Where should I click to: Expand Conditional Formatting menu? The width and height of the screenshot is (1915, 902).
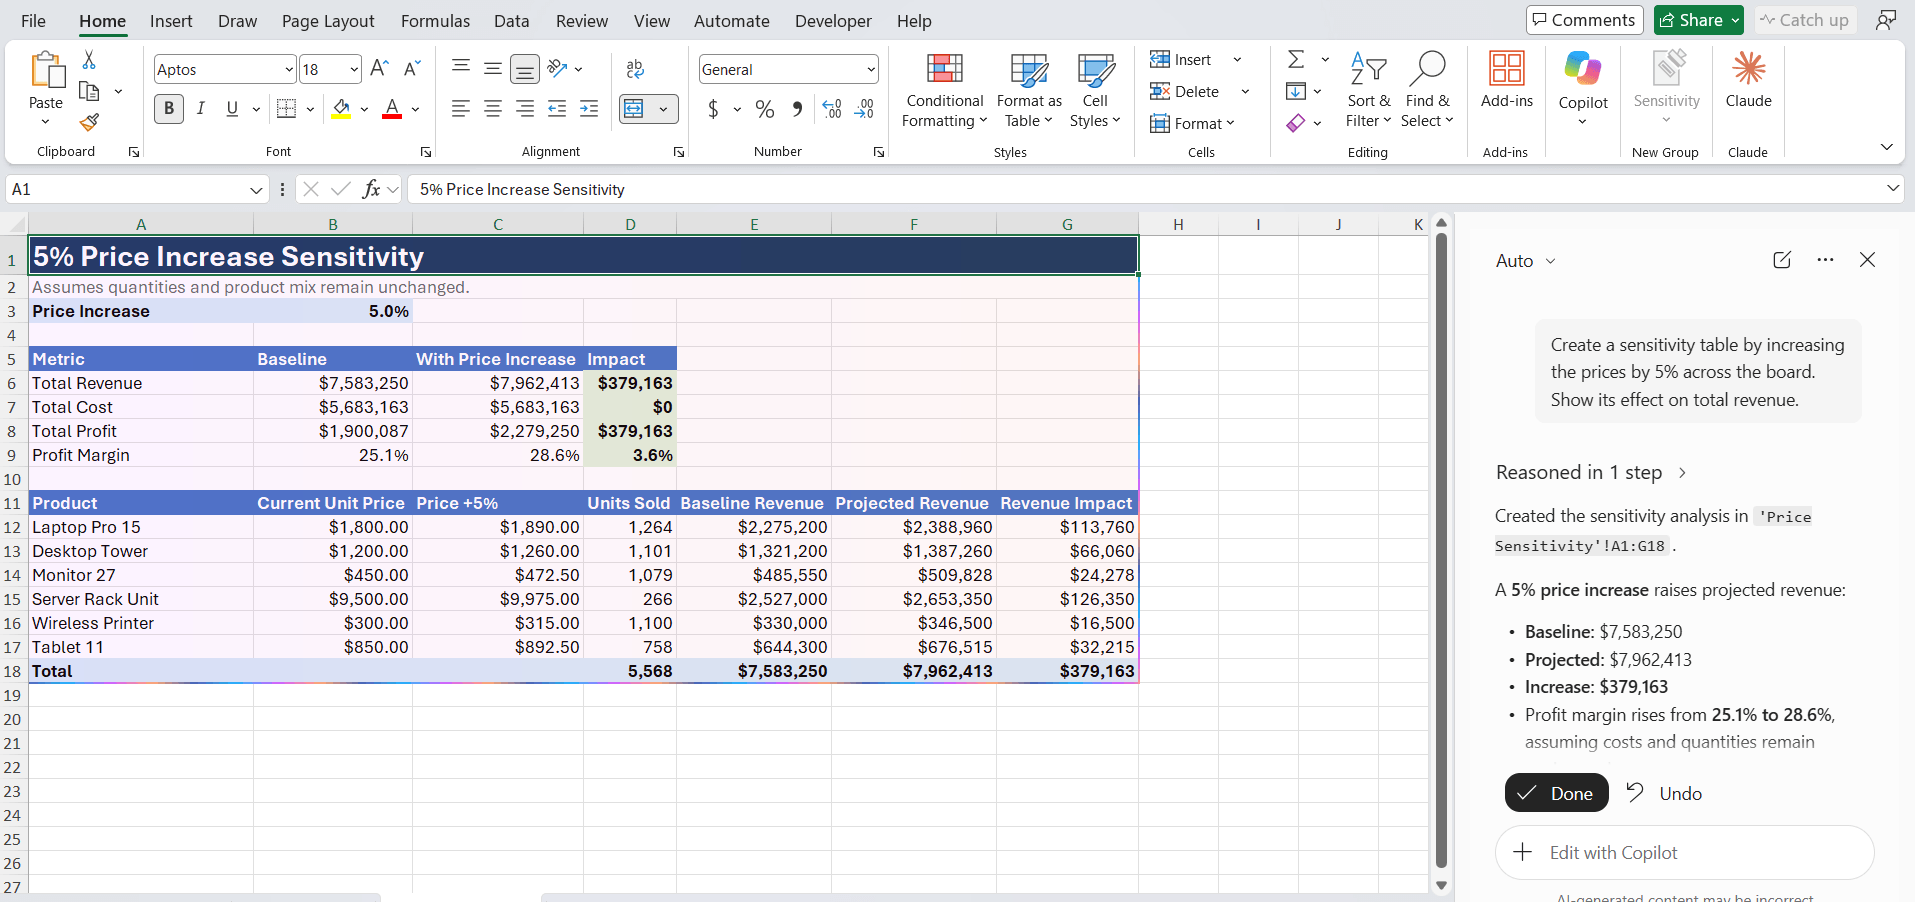click(x=944, y=90)
